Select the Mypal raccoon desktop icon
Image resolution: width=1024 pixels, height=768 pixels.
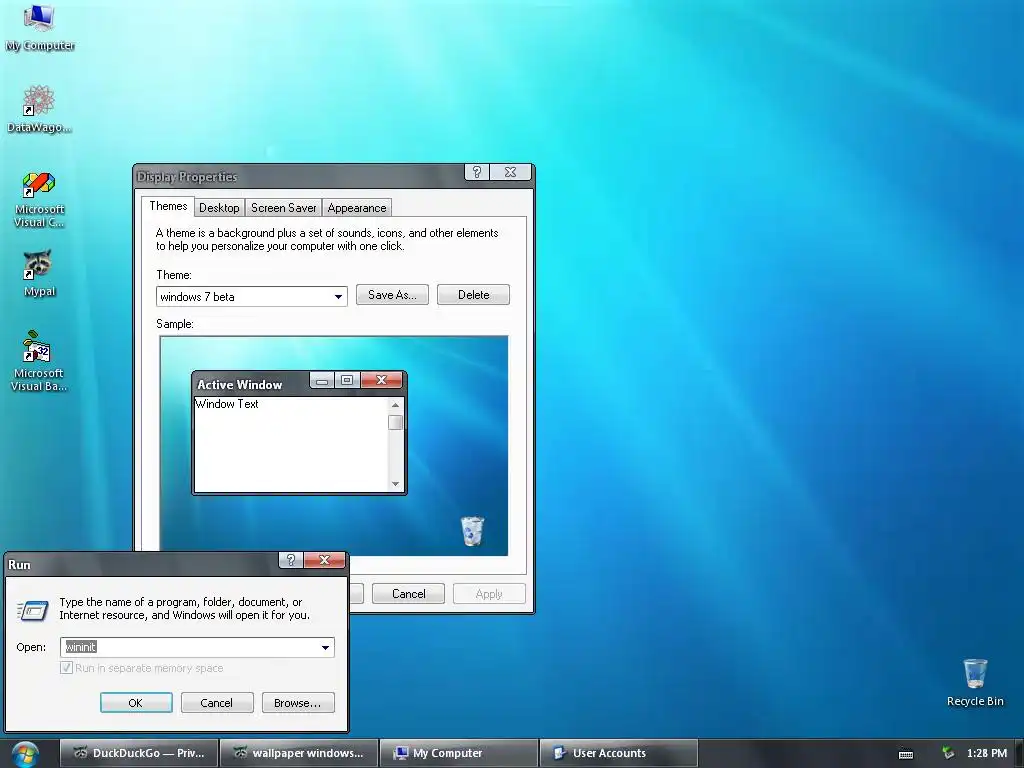click(39, 273)
